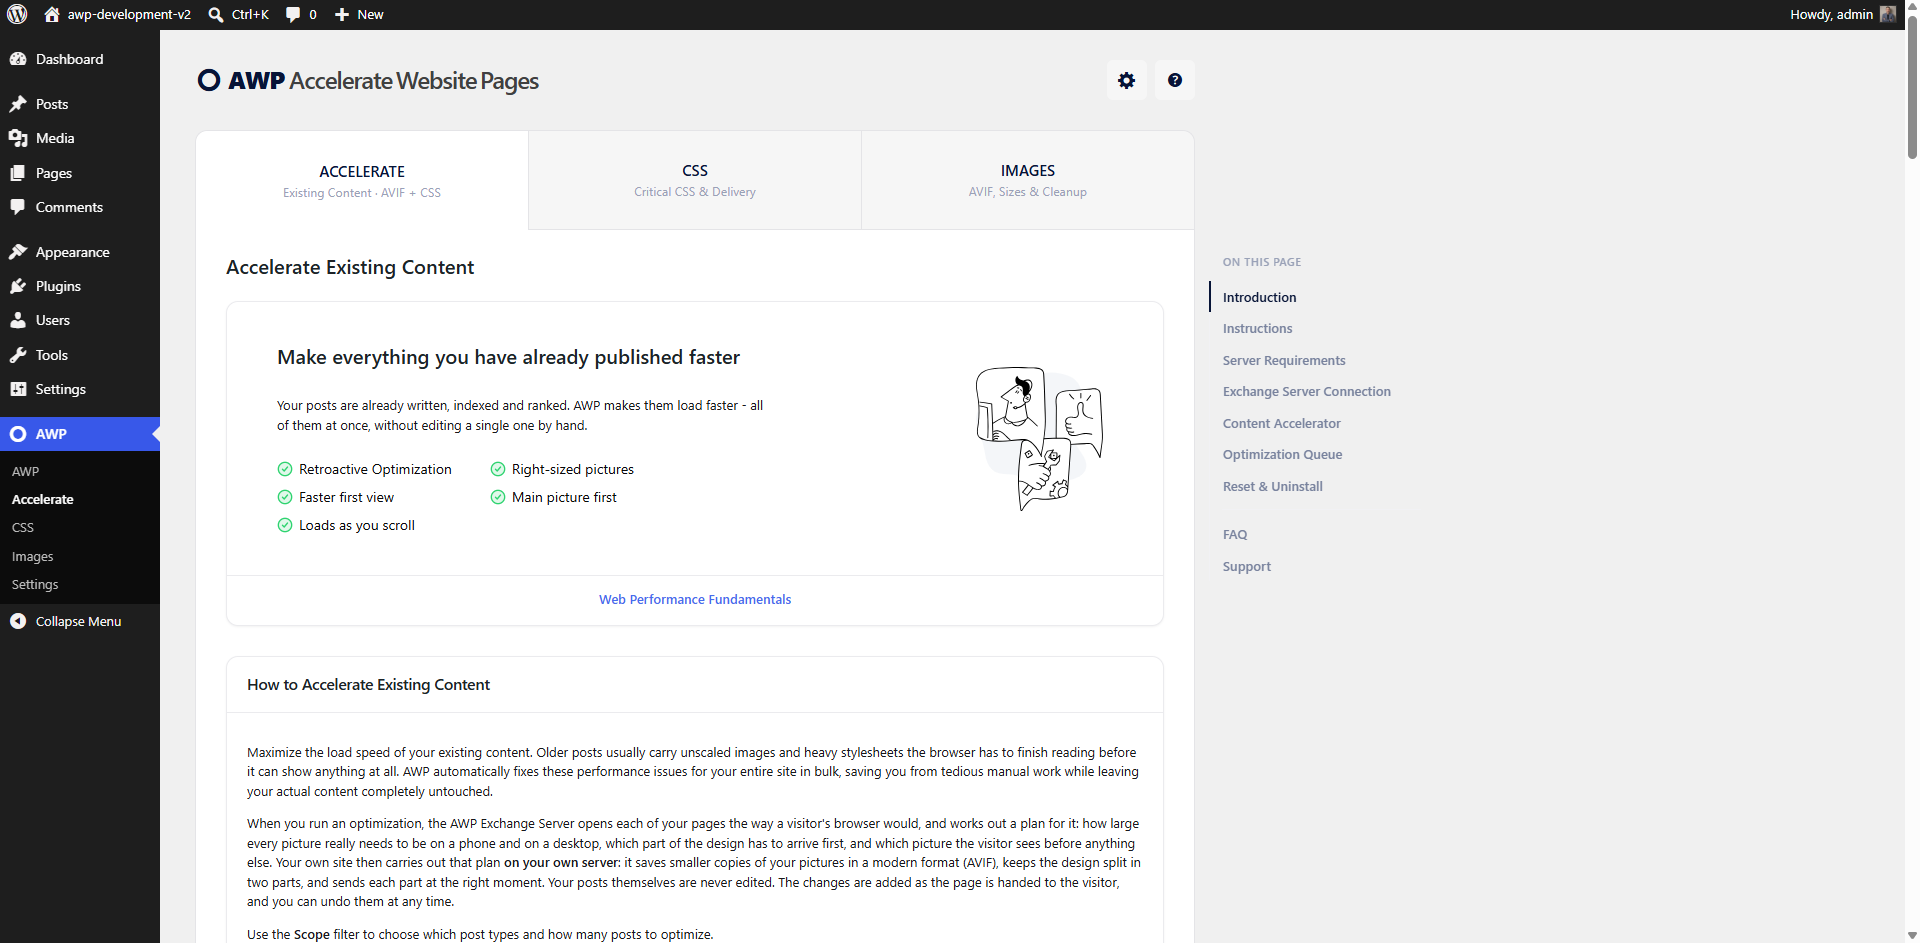Click the WordPress logo icon

17,14
